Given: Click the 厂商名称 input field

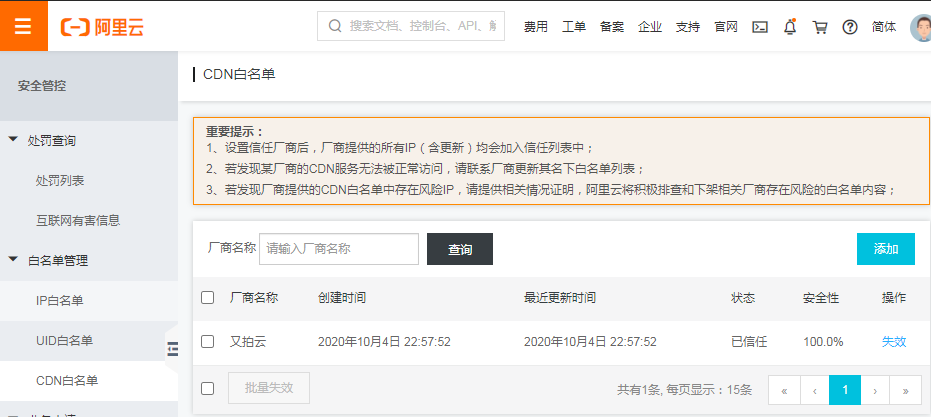Looking at the screenshot, I should pyautogui.click(x=339, y=248).
